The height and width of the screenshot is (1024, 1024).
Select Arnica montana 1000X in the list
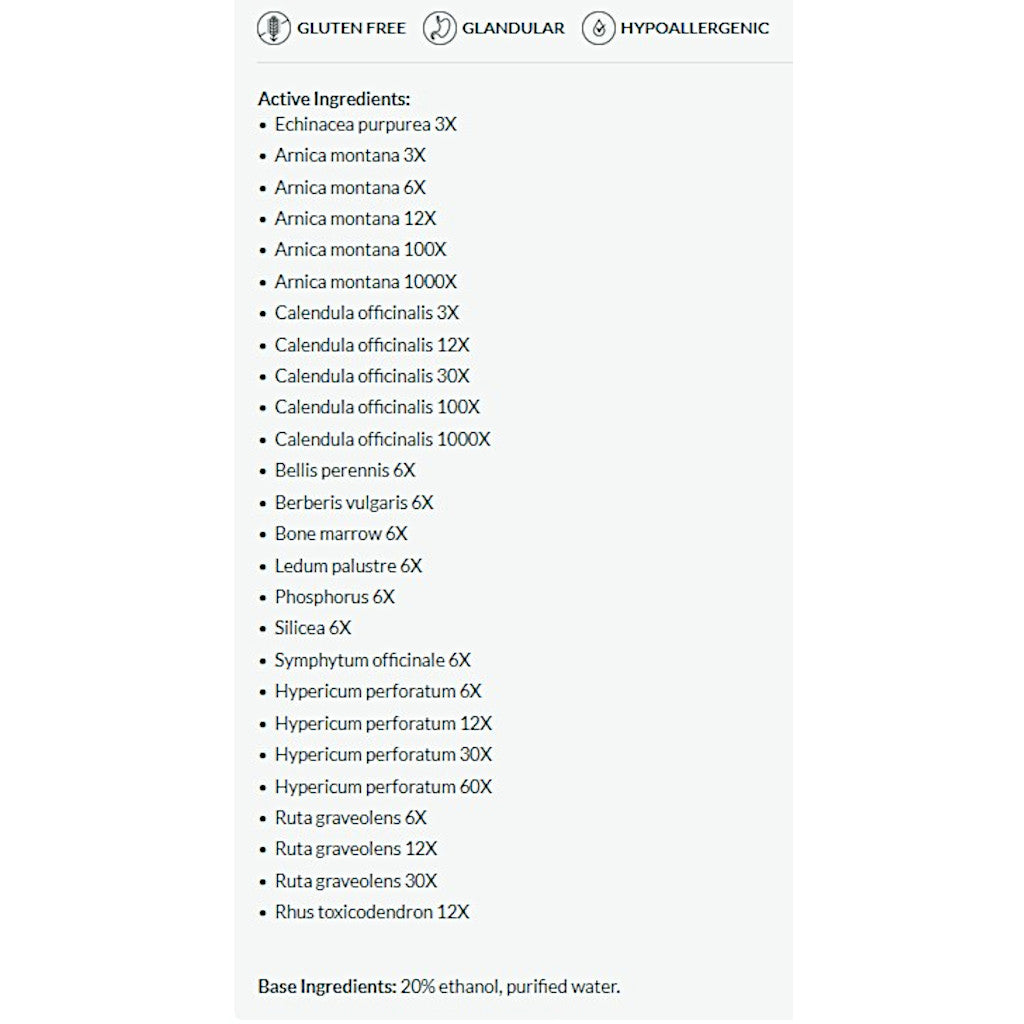coord(365,282)
